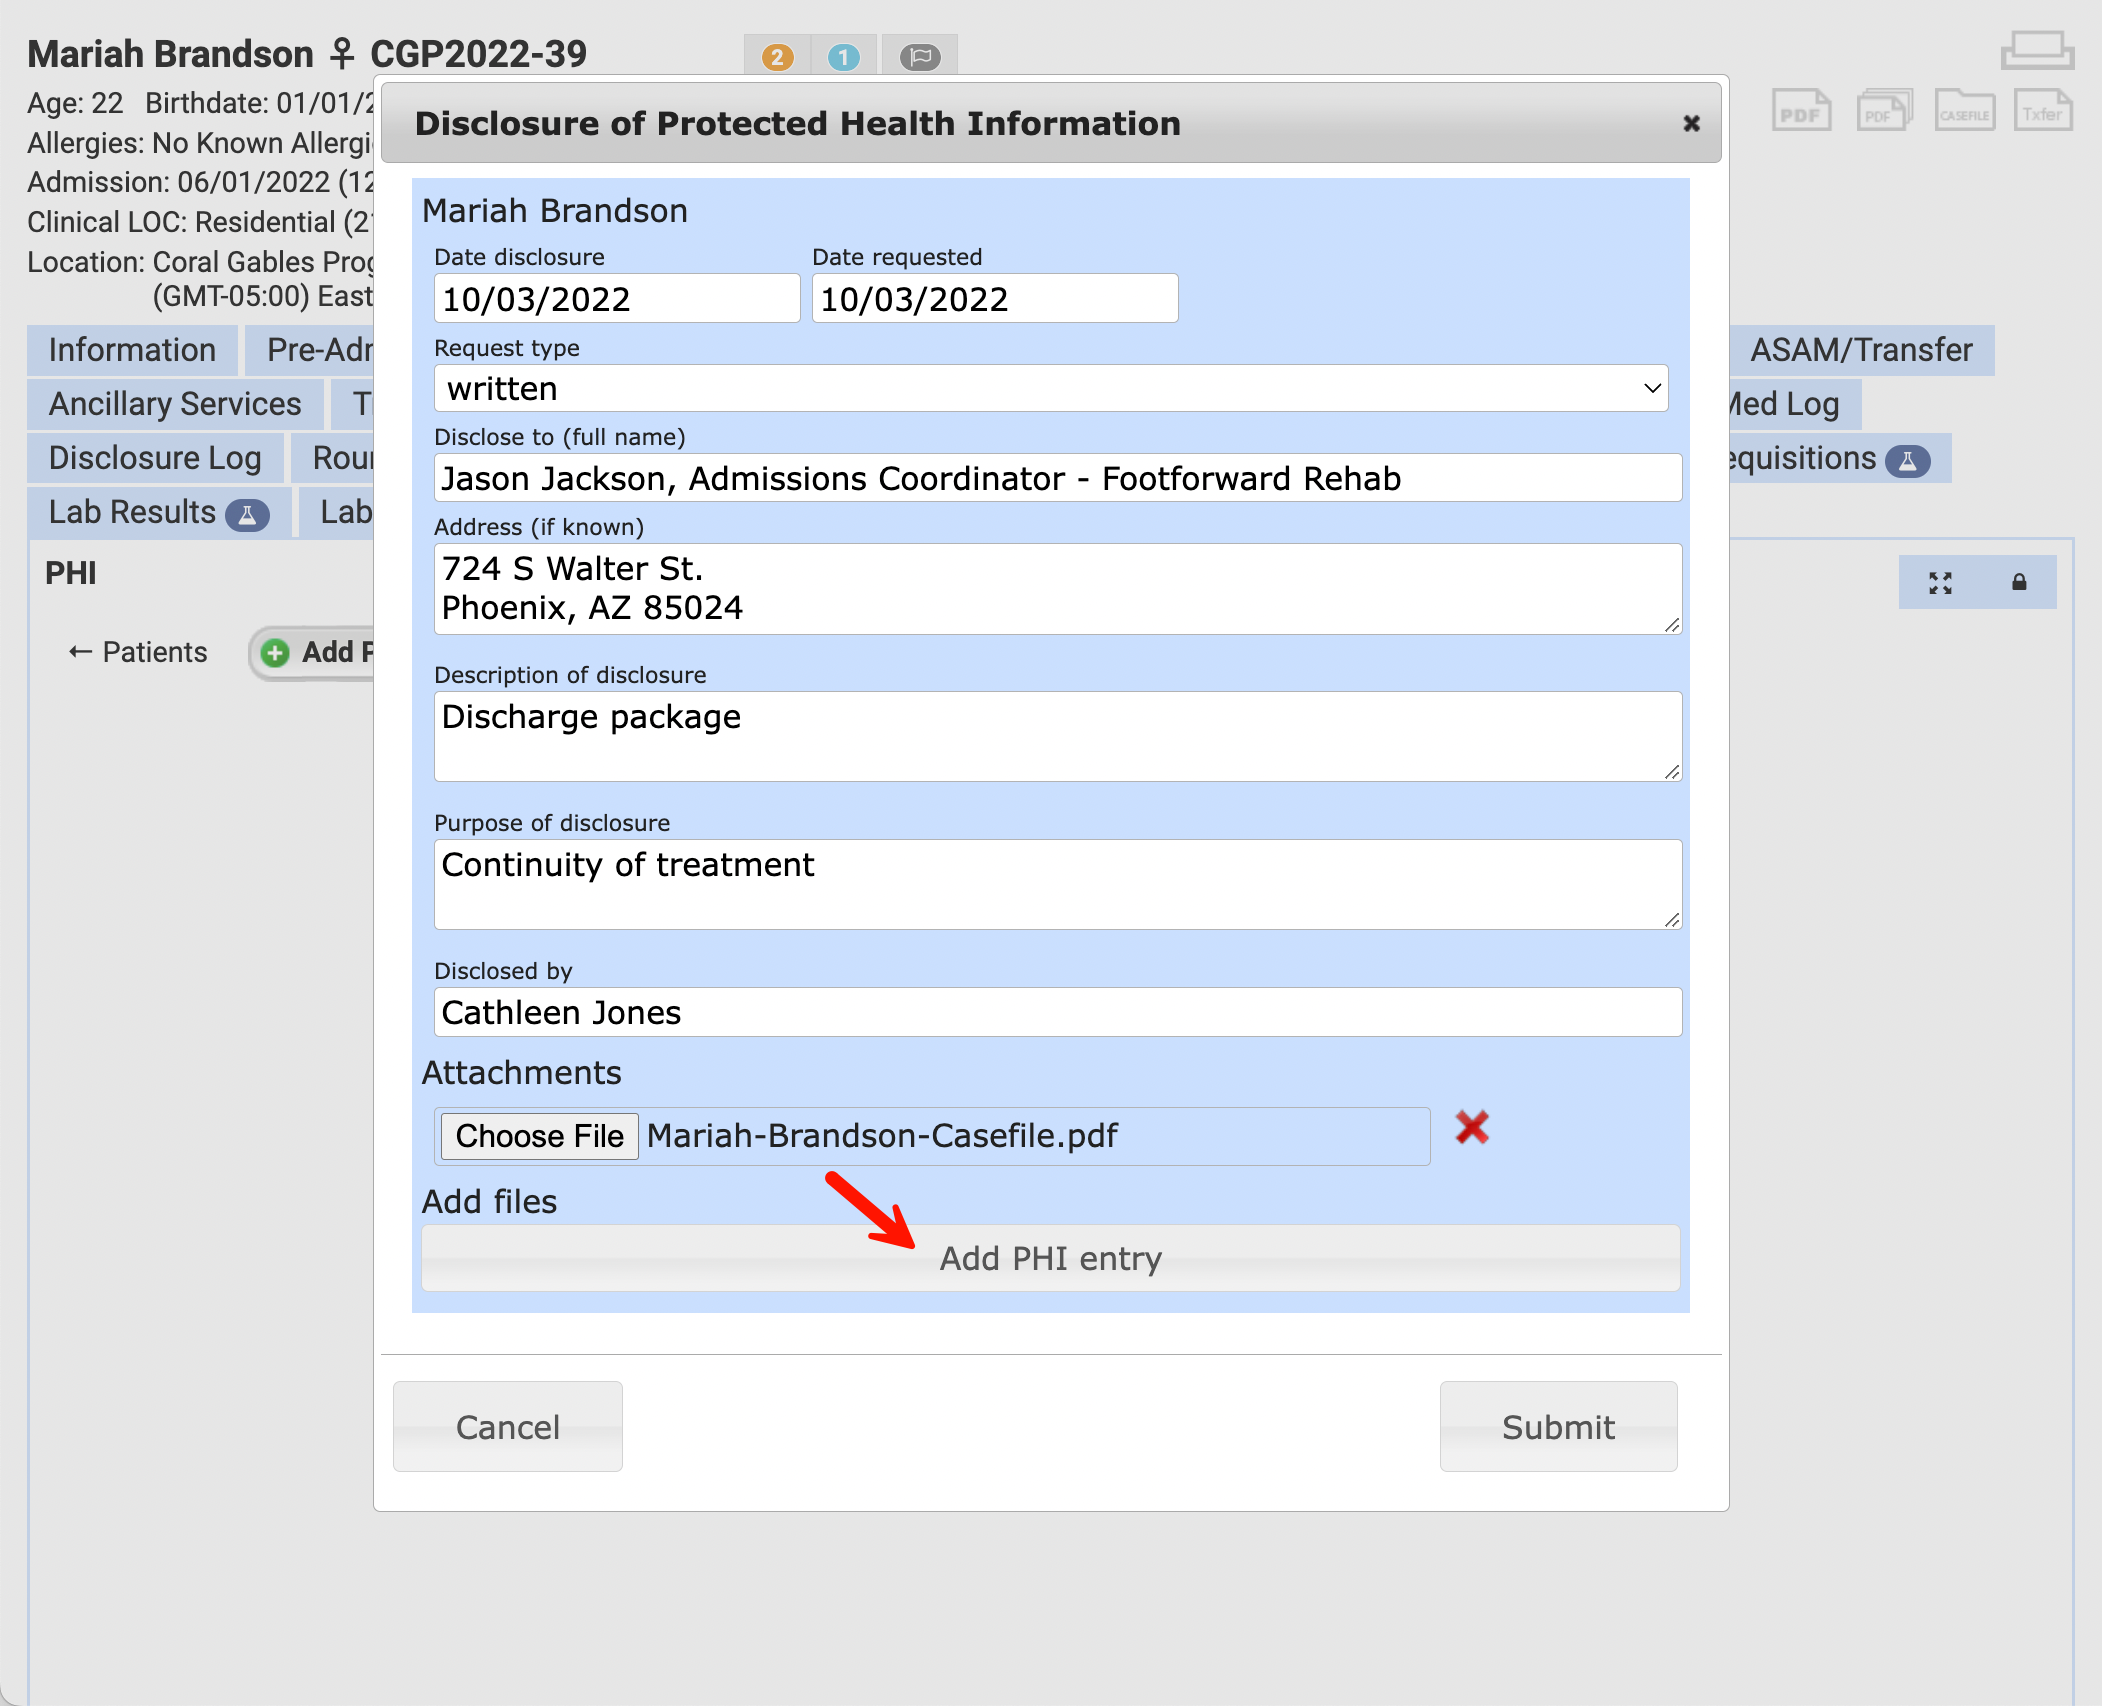
Task: Remove attachment with the red X icon
Action: point(1472,1128)
